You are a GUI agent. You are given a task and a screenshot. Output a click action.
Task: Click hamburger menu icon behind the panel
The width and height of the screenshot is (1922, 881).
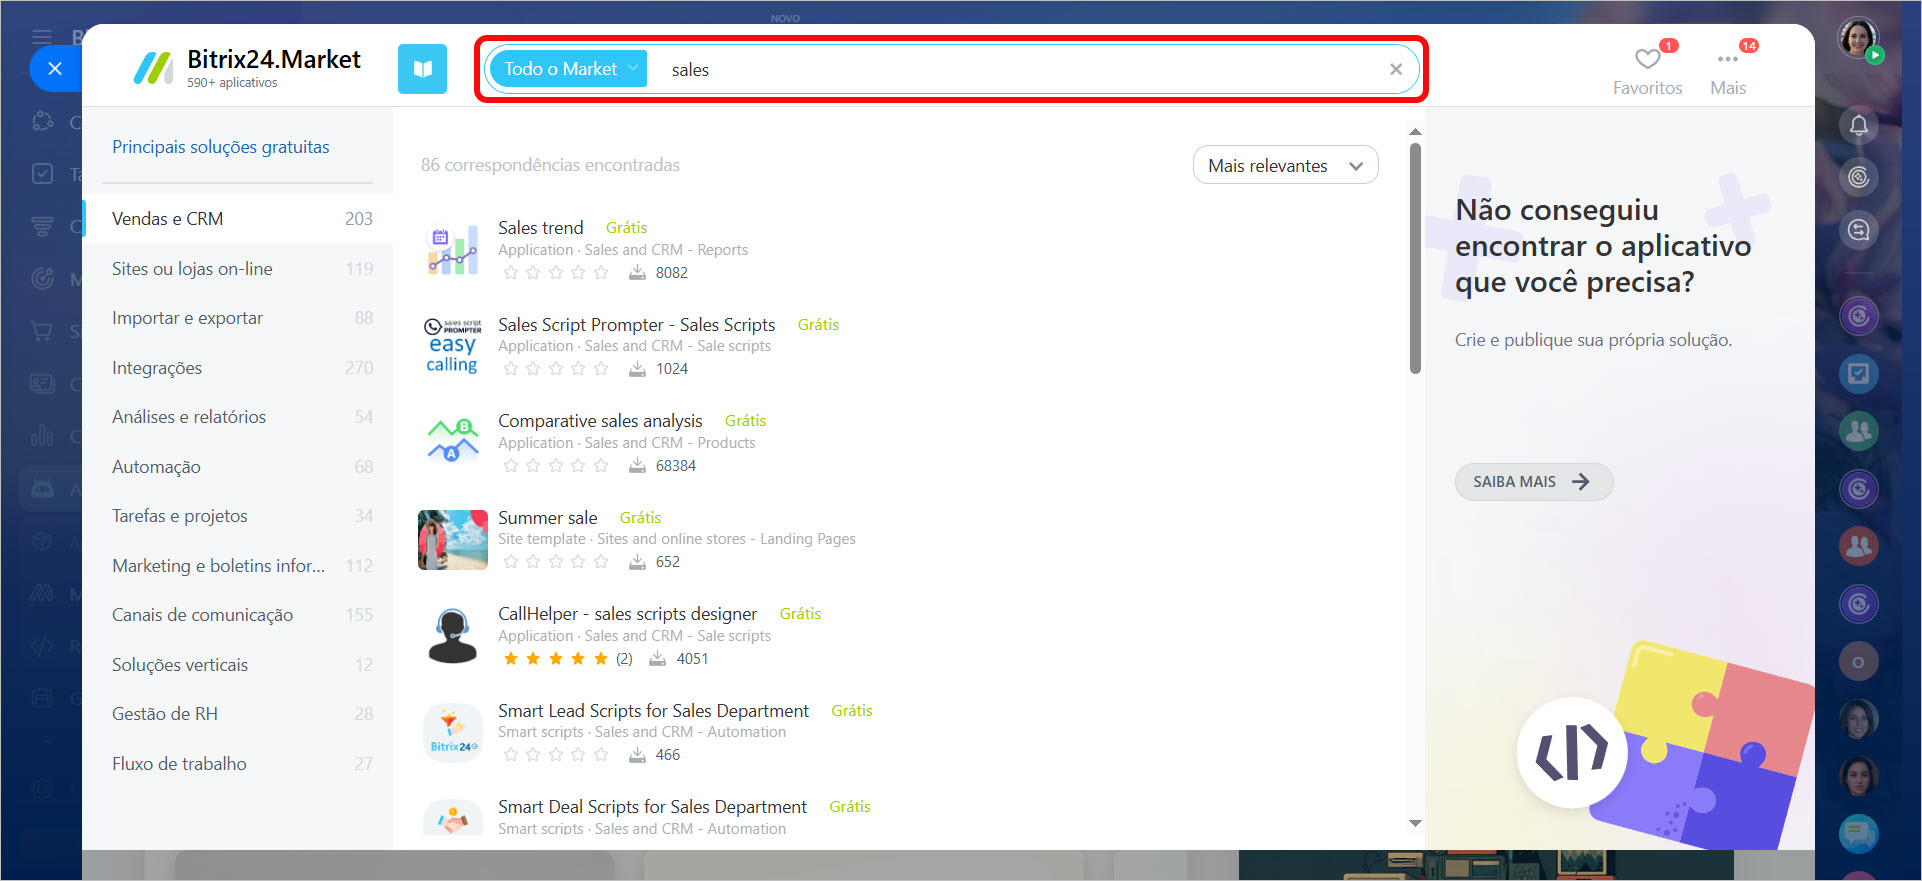(x=42, y=37)
